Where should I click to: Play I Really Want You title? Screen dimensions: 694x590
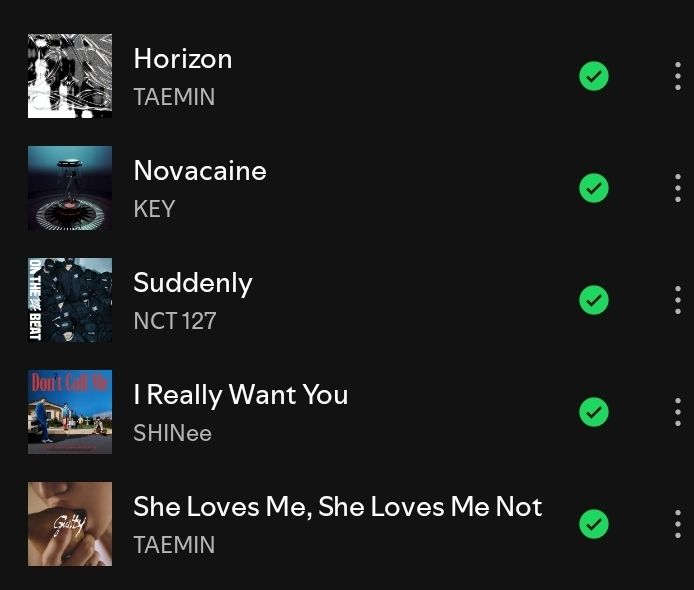coord(241,395)
